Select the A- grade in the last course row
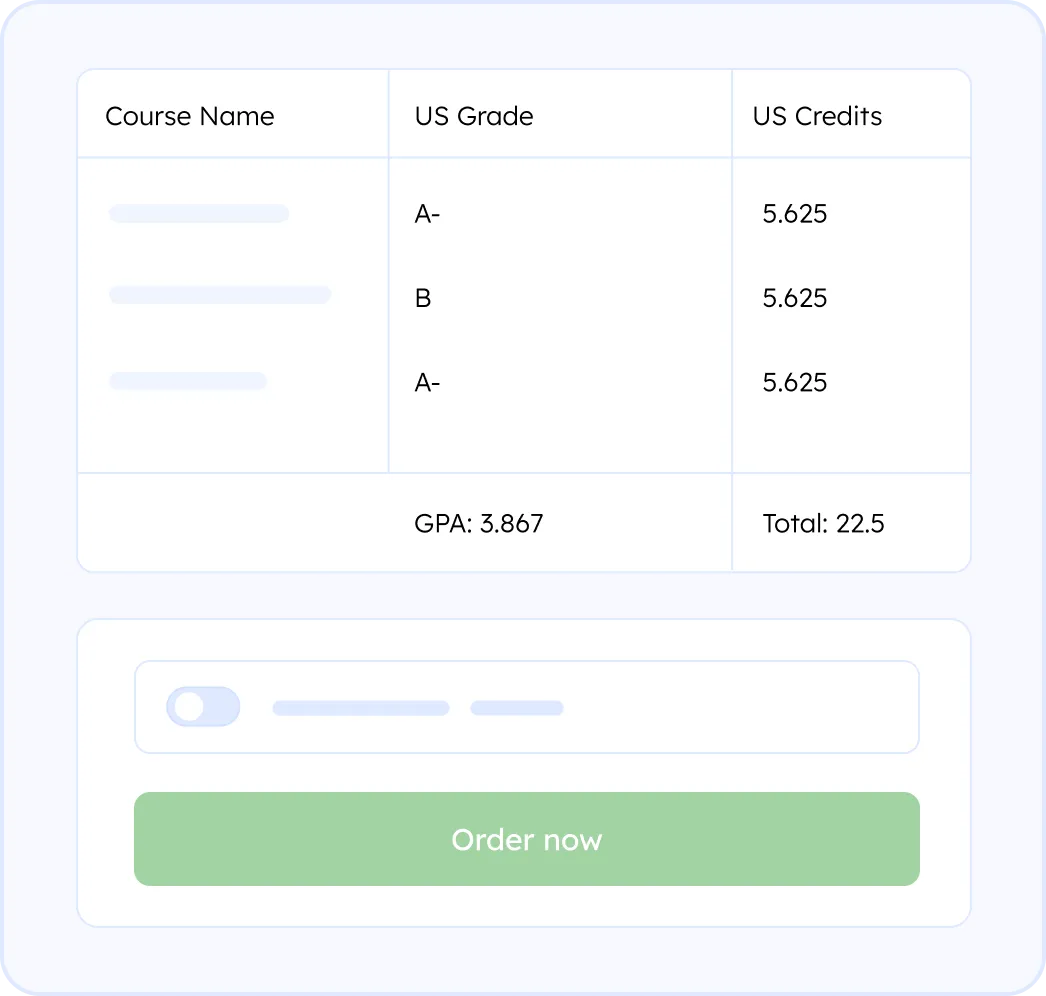 pyautogui.click(x=427, y=383)
